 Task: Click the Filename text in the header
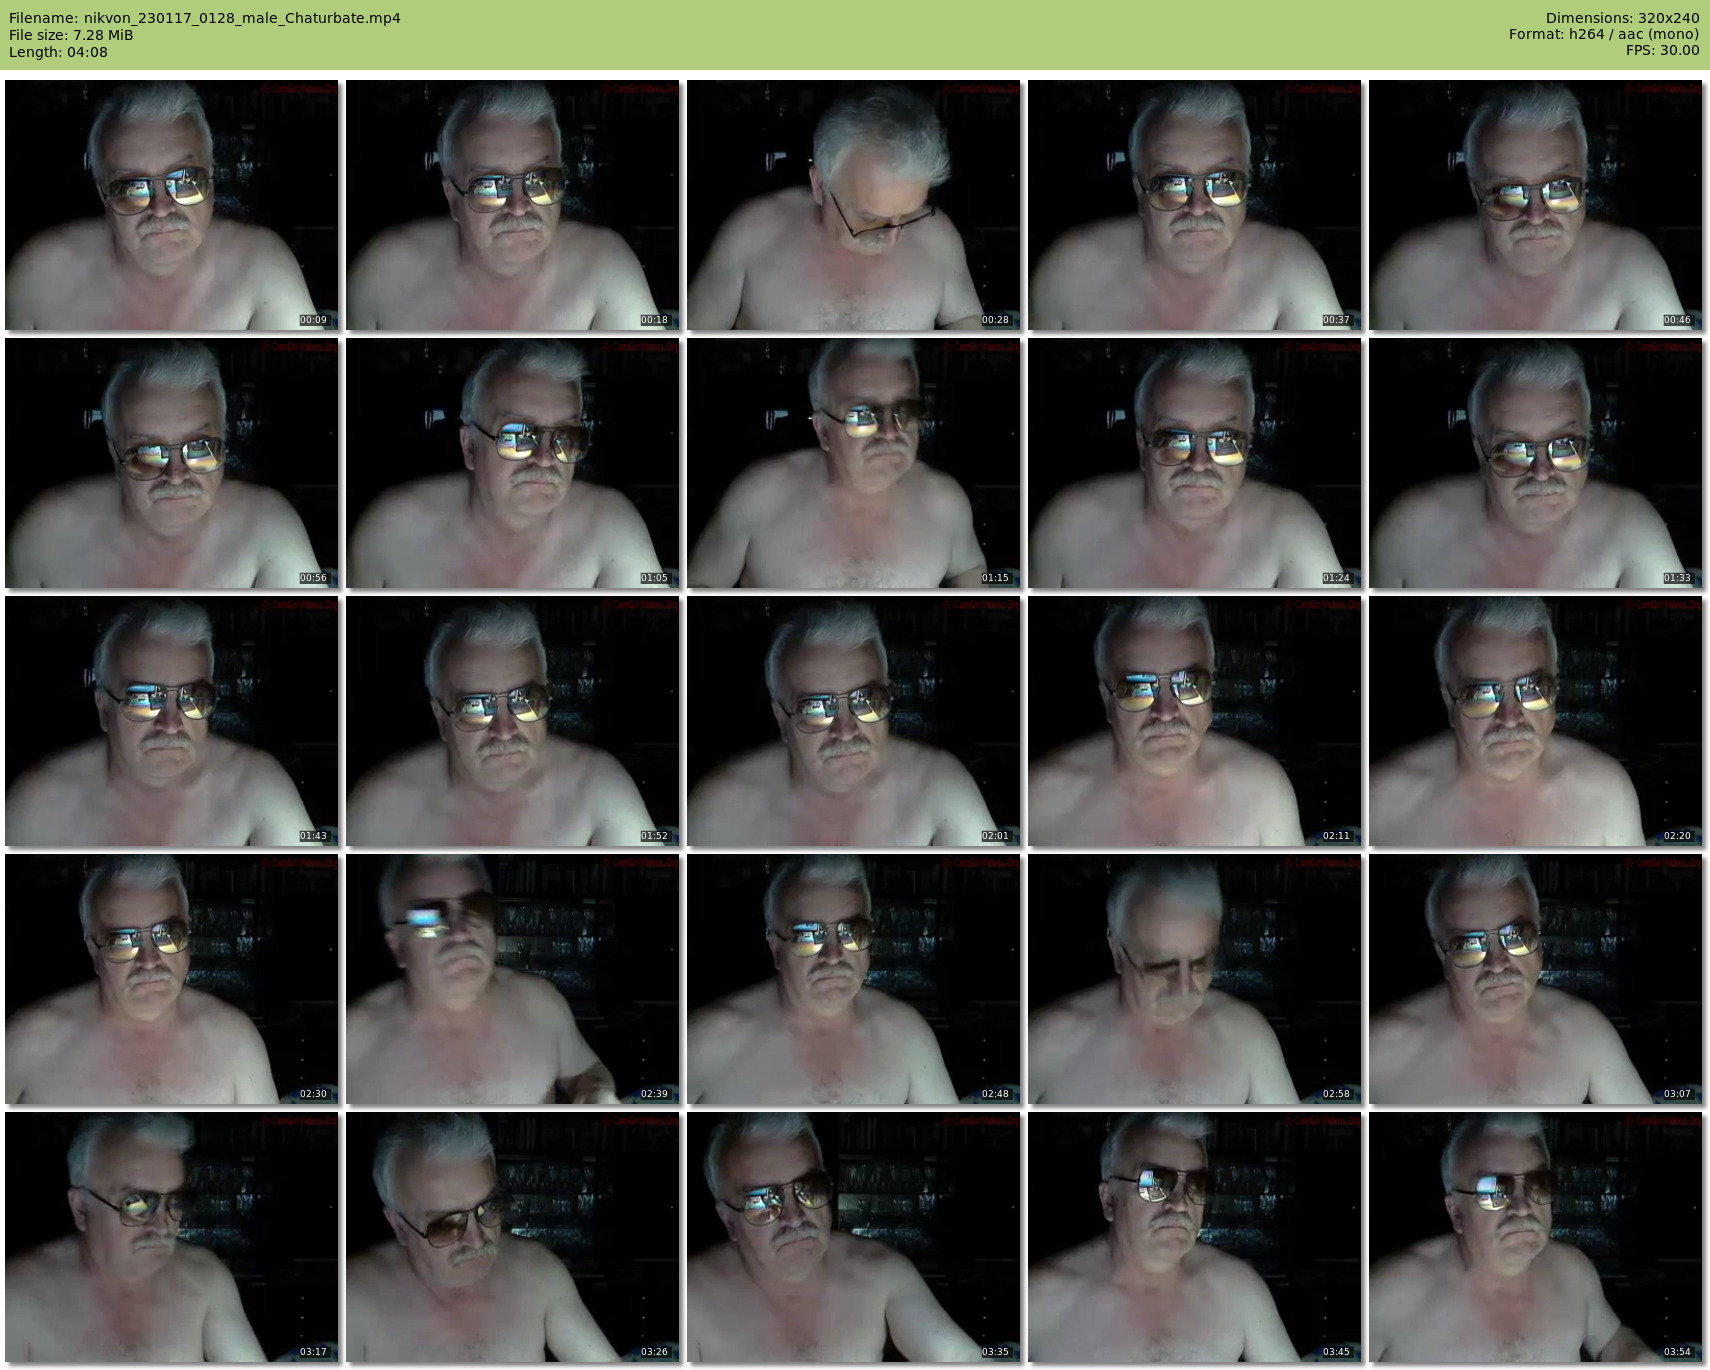click(204, 18)
